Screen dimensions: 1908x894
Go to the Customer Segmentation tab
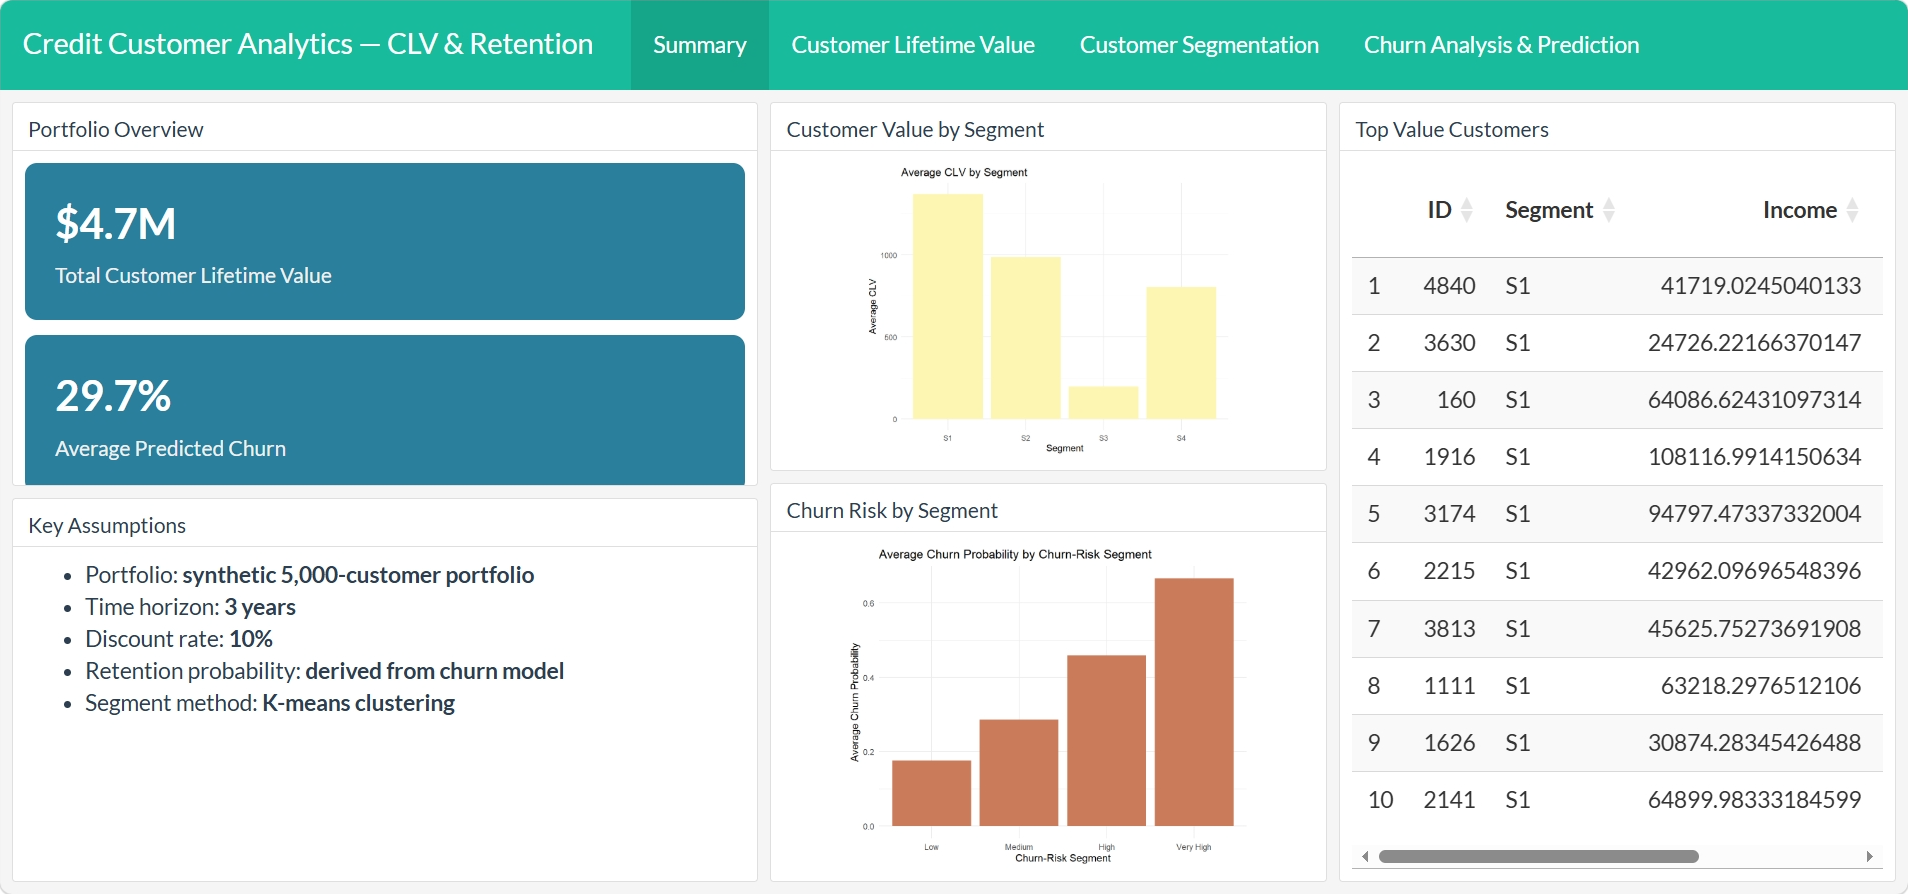[x=1199, y=45]
